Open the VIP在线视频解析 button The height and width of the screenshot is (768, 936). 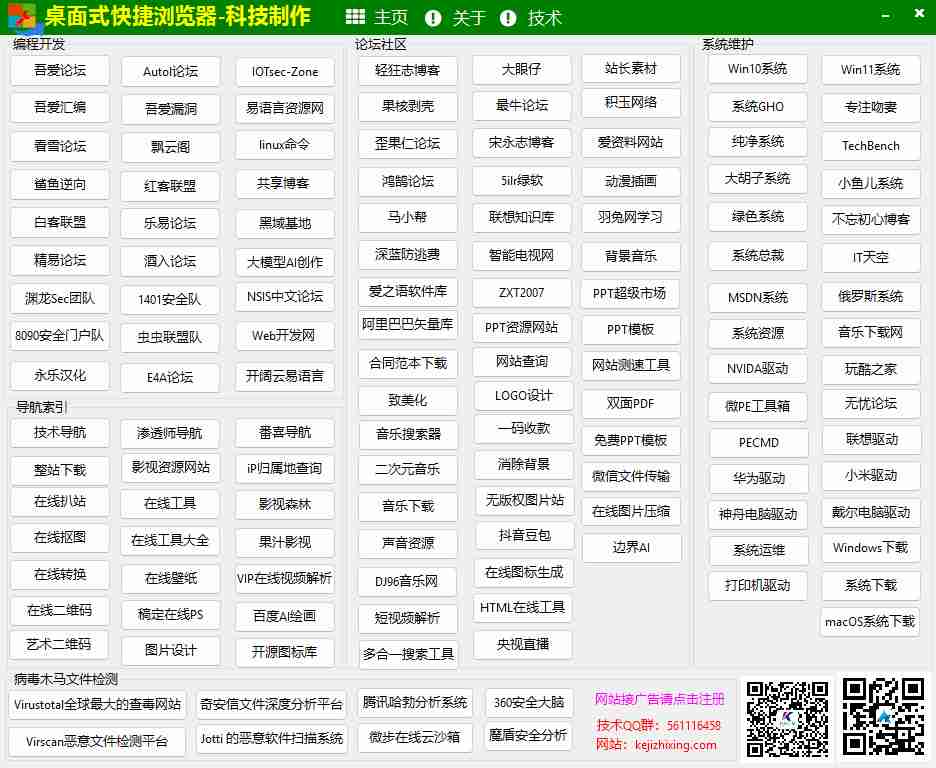pos(285,578)
